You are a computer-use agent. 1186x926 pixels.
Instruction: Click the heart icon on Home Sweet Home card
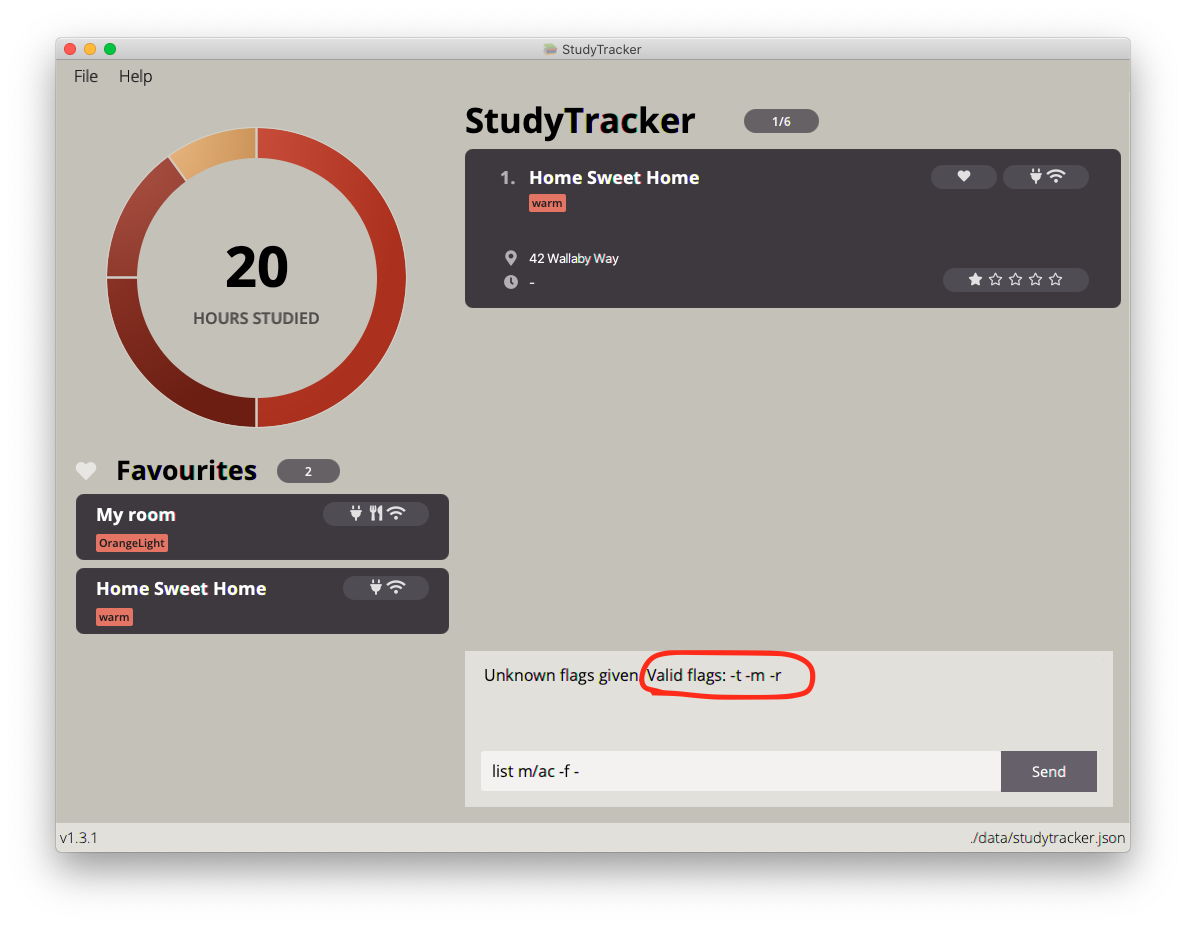964,176
